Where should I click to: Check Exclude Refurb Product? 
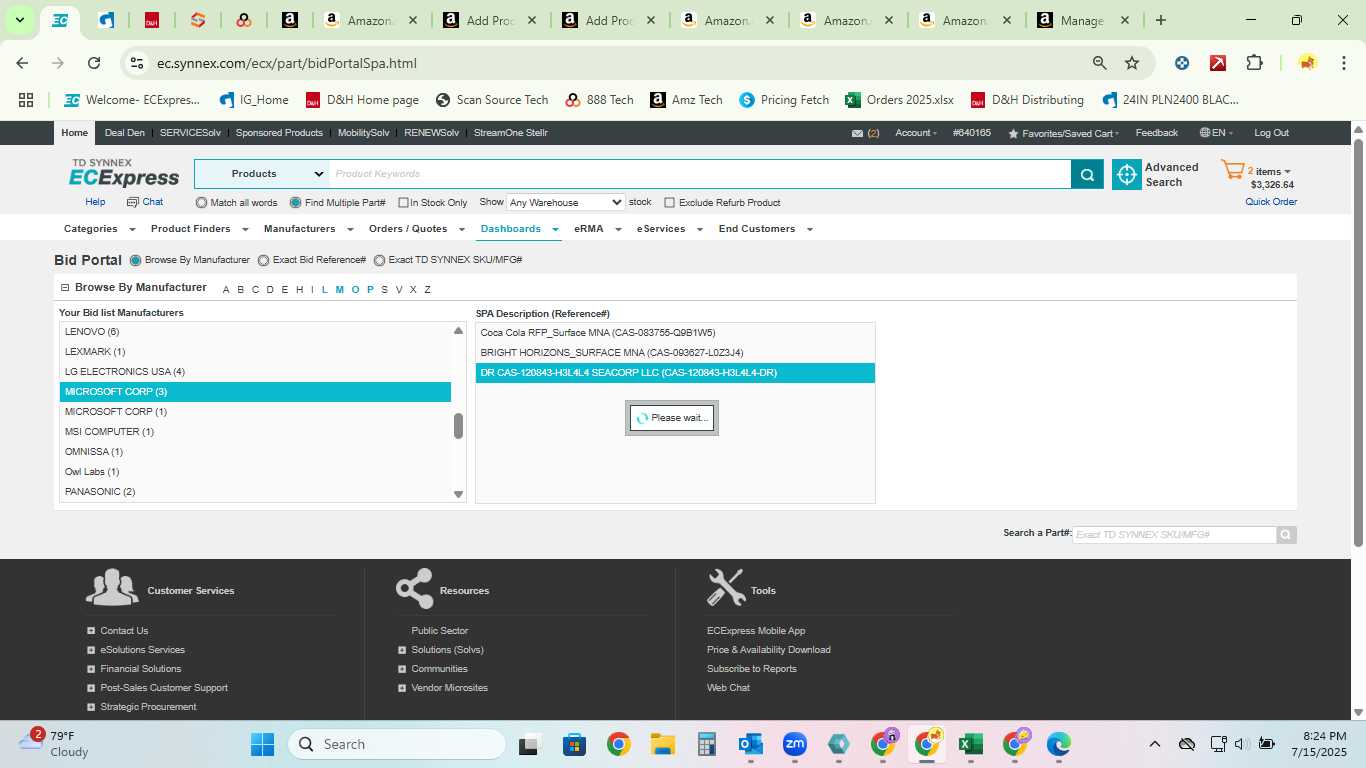pos(670,203)
